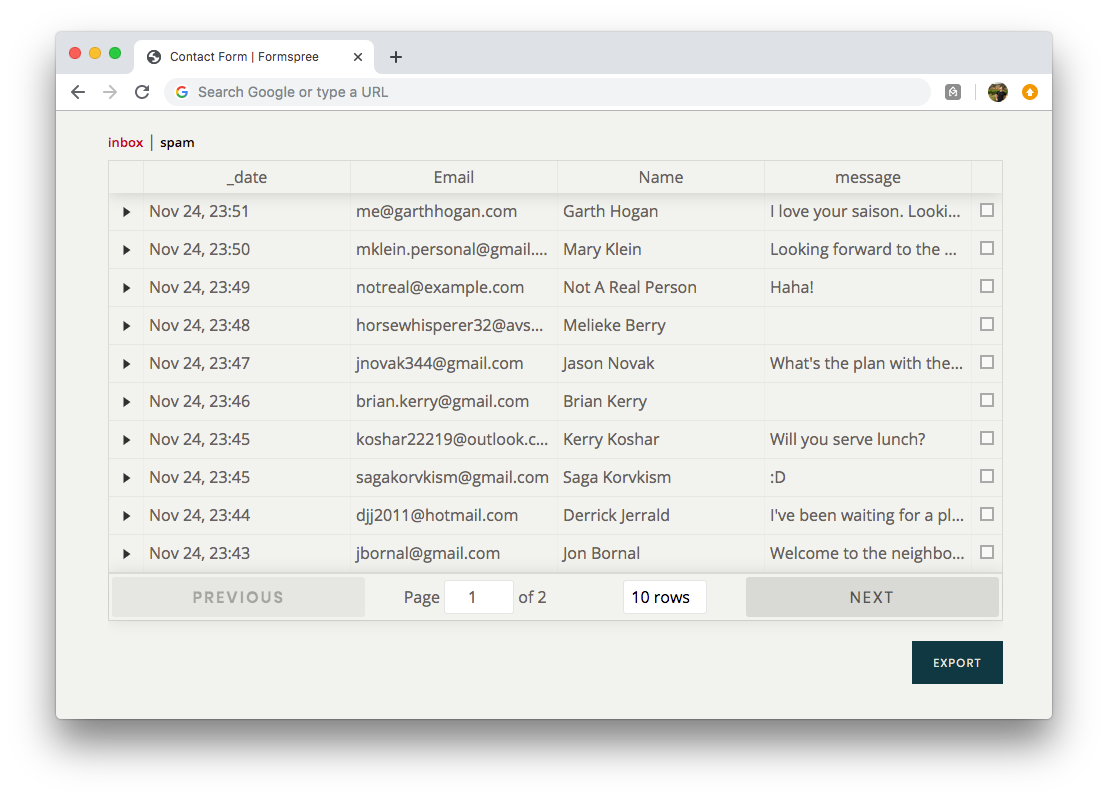Go to the next page with NEXT
The image size is (1108, 799).
[871, 596]
